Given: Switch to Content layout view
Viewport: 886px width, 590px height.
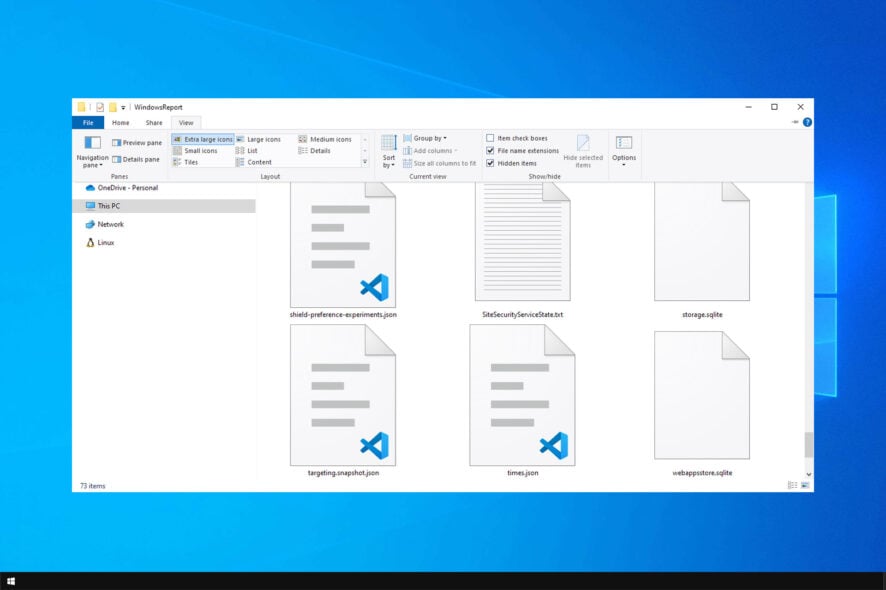Looking at the screenshot, I should pyautogui.click(x=258, y=162).
